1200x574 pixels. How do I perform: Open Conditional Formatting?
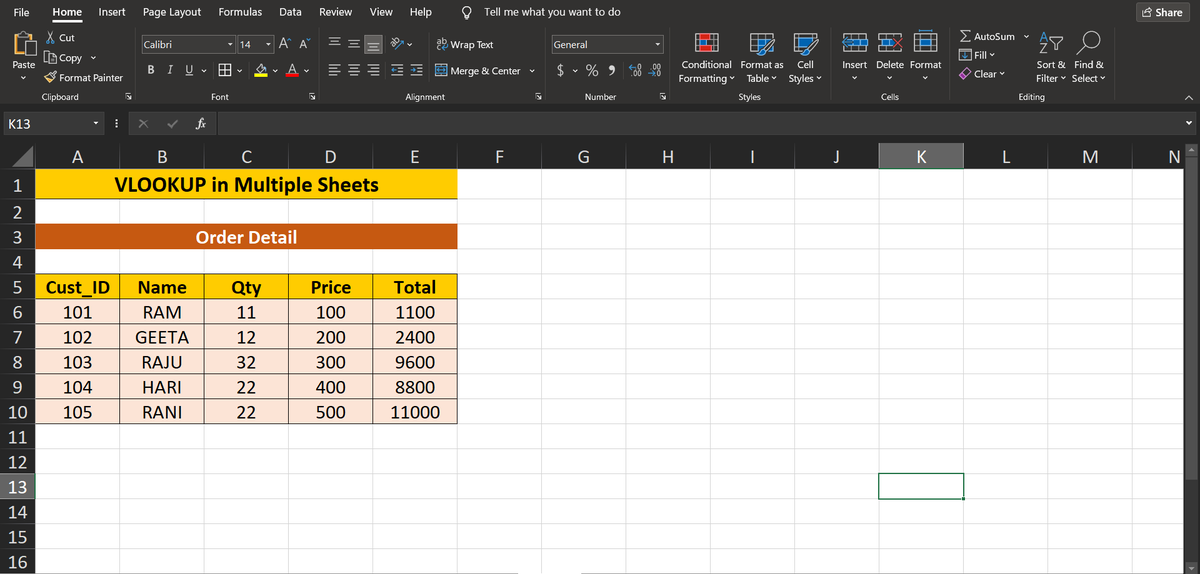click(708, 58)
